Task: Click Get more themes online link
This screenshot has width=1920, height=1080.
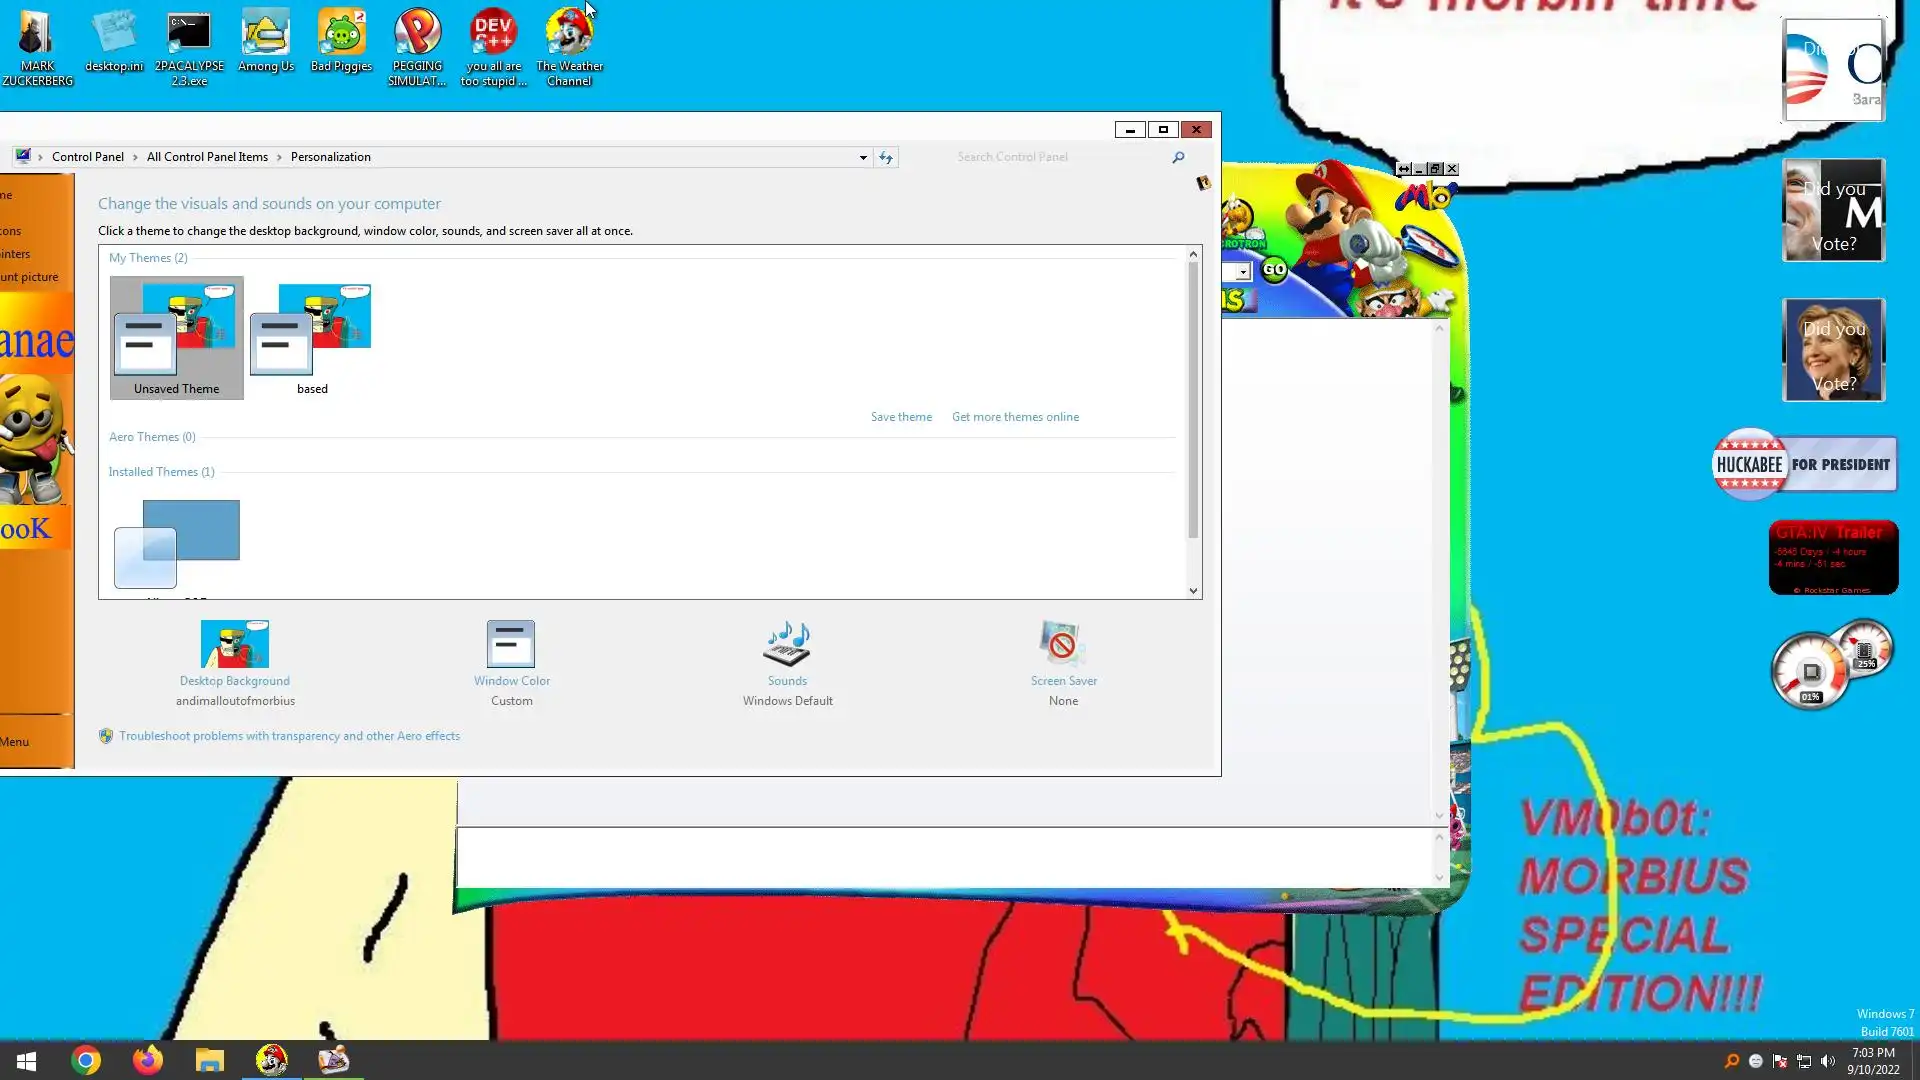Action: [1015, 417]
